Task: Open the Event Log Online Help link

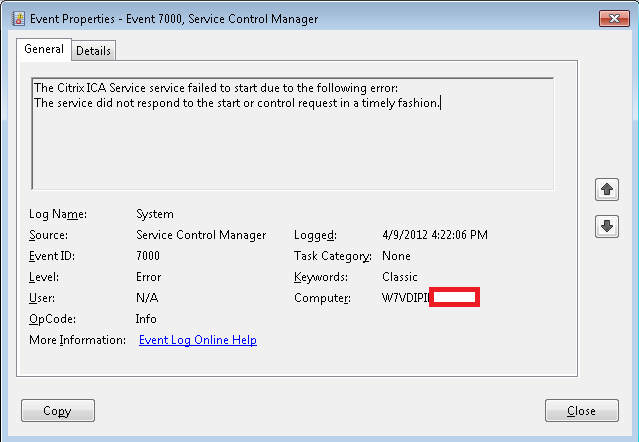Action: [197, 340]
